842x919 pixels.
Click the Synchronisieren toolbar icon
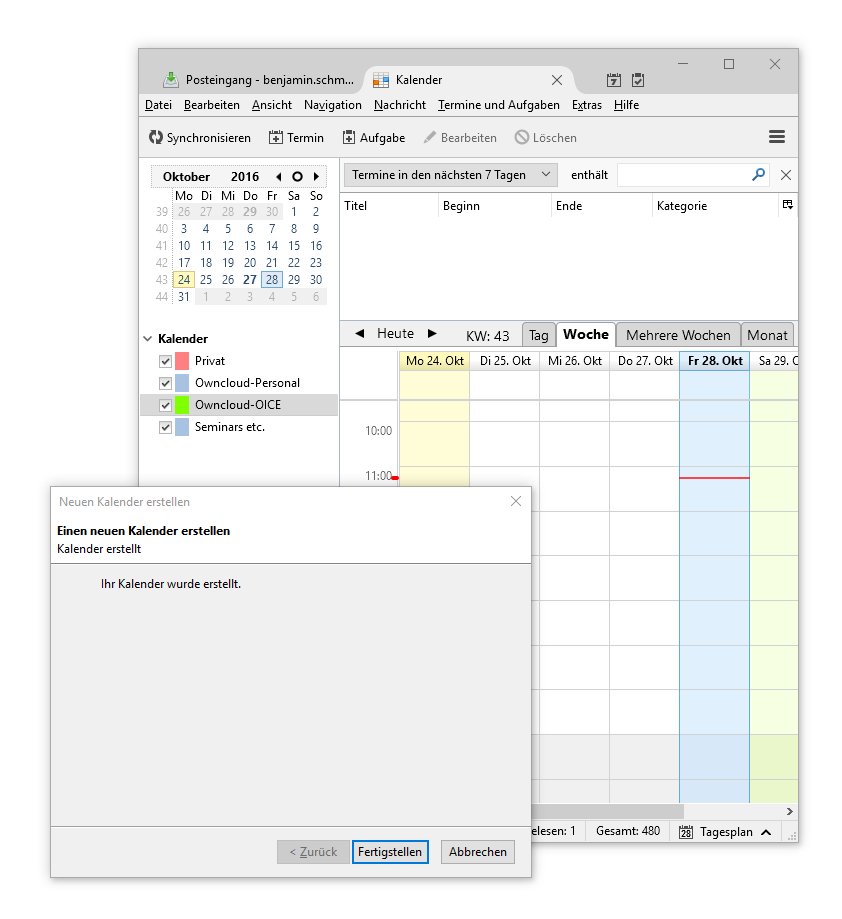click(156, 138)
